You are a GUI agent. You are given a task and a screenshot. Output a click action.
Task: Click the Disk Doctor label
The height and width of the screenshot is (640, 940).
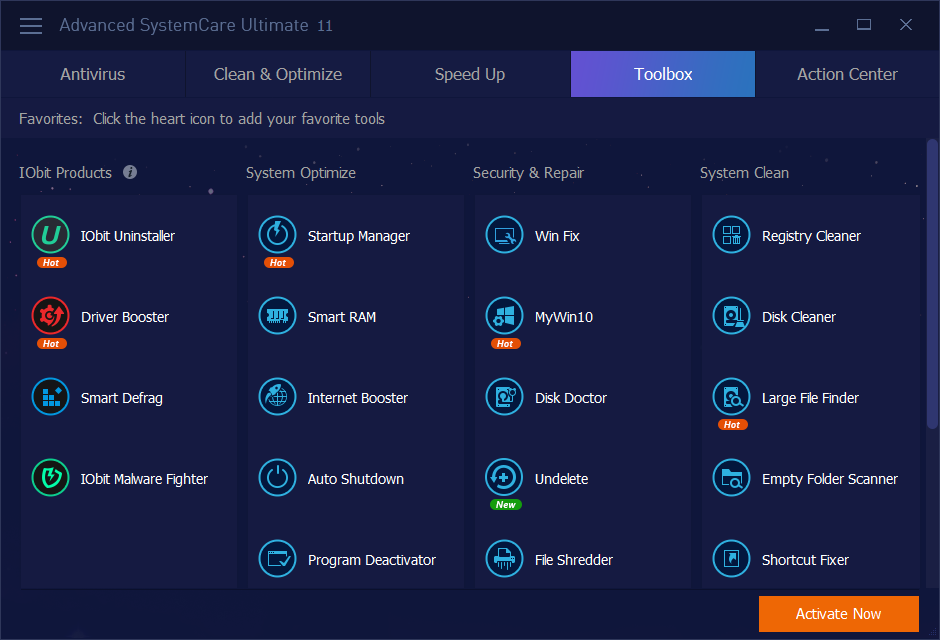point(571,398)
